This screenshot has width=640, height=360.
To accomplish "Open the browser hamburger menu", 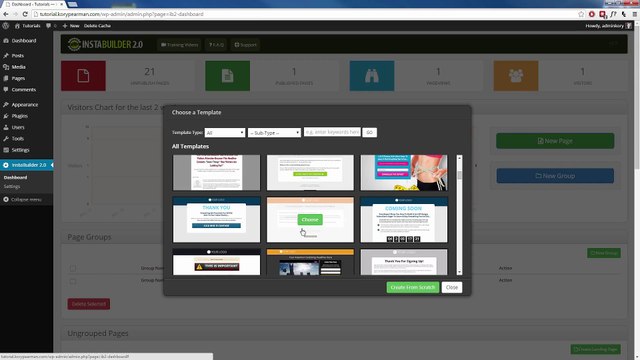I will [635, 14].
